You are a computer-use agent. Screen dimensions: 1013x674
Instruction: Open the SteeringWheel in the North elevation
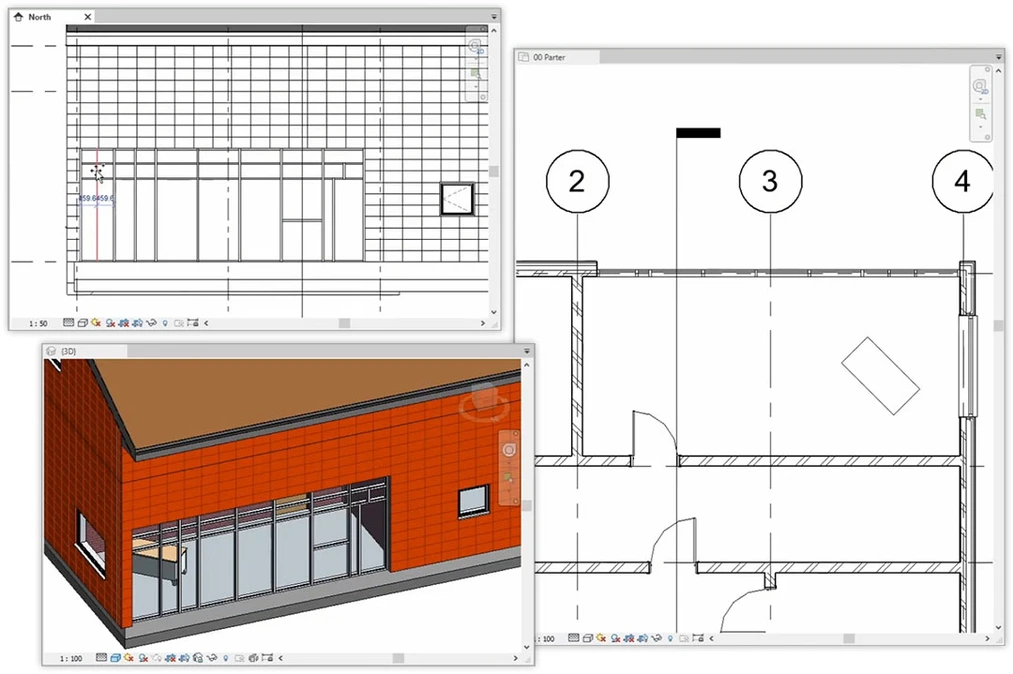tap(474, 46)
